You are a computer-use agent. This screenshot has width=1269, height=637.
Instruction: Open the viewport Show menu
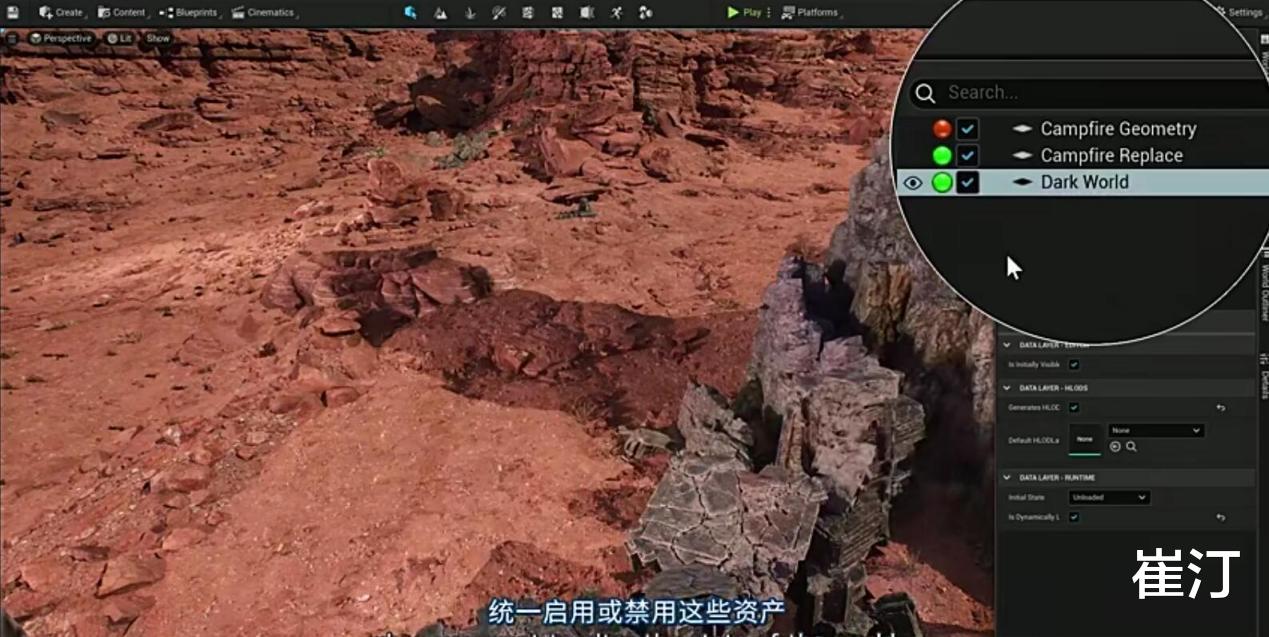[x=158, y=38]
